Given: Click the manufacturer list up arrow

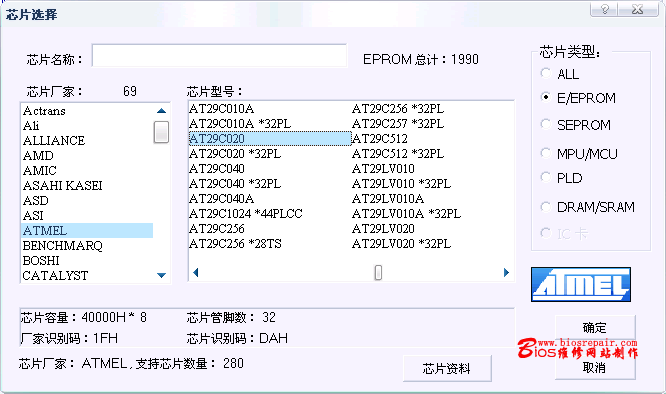Looking at the screenshot, I should [161, 111].
